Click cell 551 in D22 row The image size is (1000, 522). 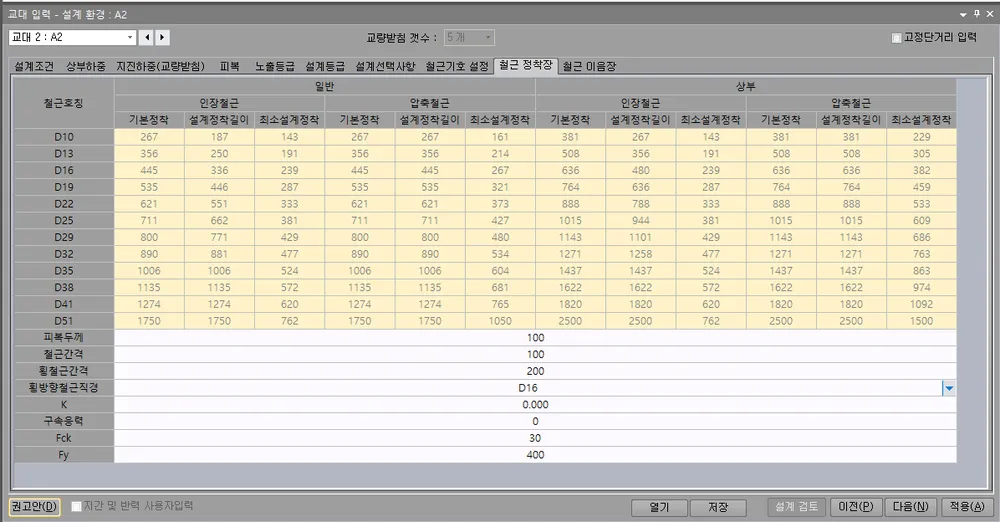tap(219, 204)
